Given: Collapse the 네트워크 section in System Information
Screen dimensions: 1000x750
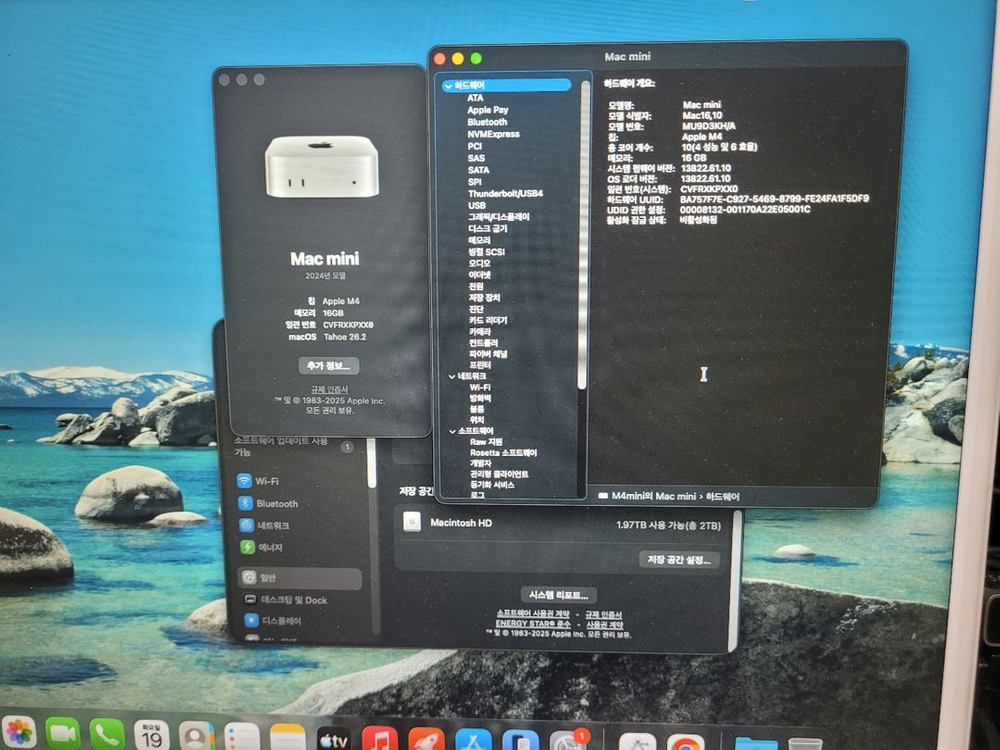Looking at the screenshot, I should (x=452, y=376).
